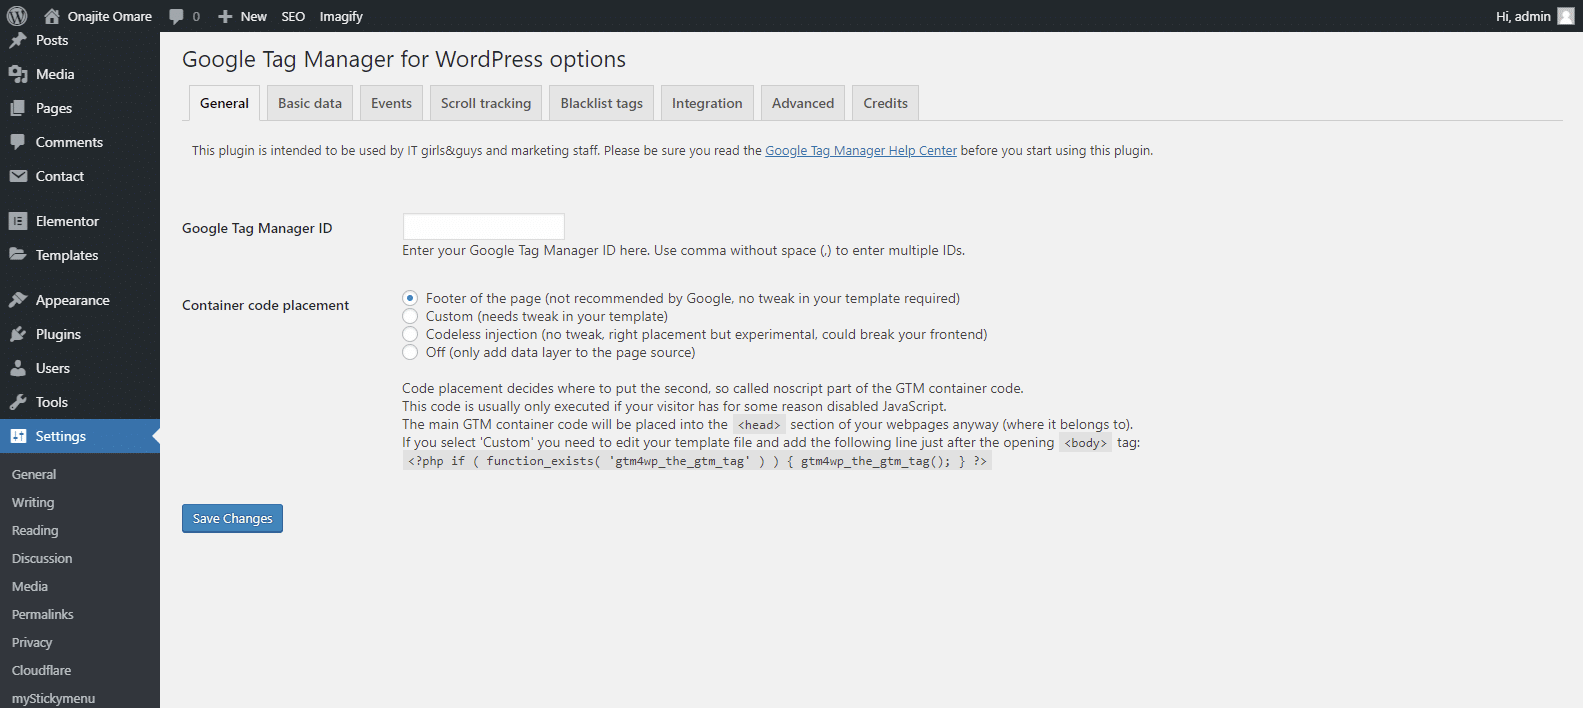Open the comments bubble icon in admin bar

point(177,16)
